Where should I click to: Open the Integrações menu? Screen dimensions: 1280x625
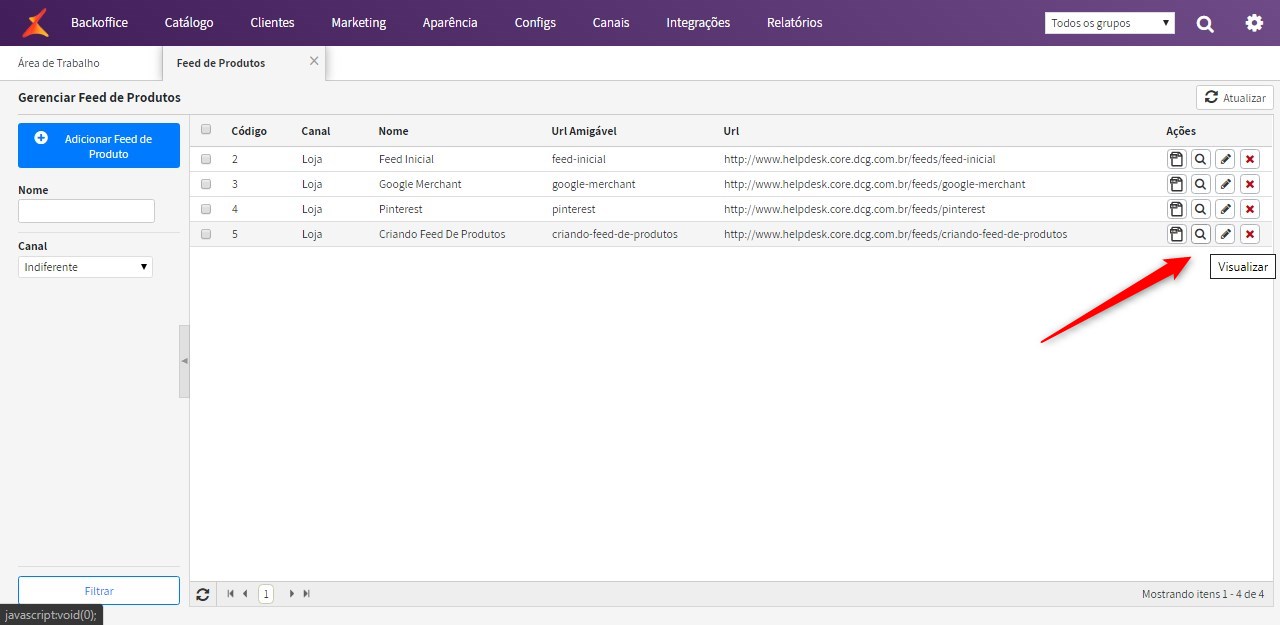(698, 23)
